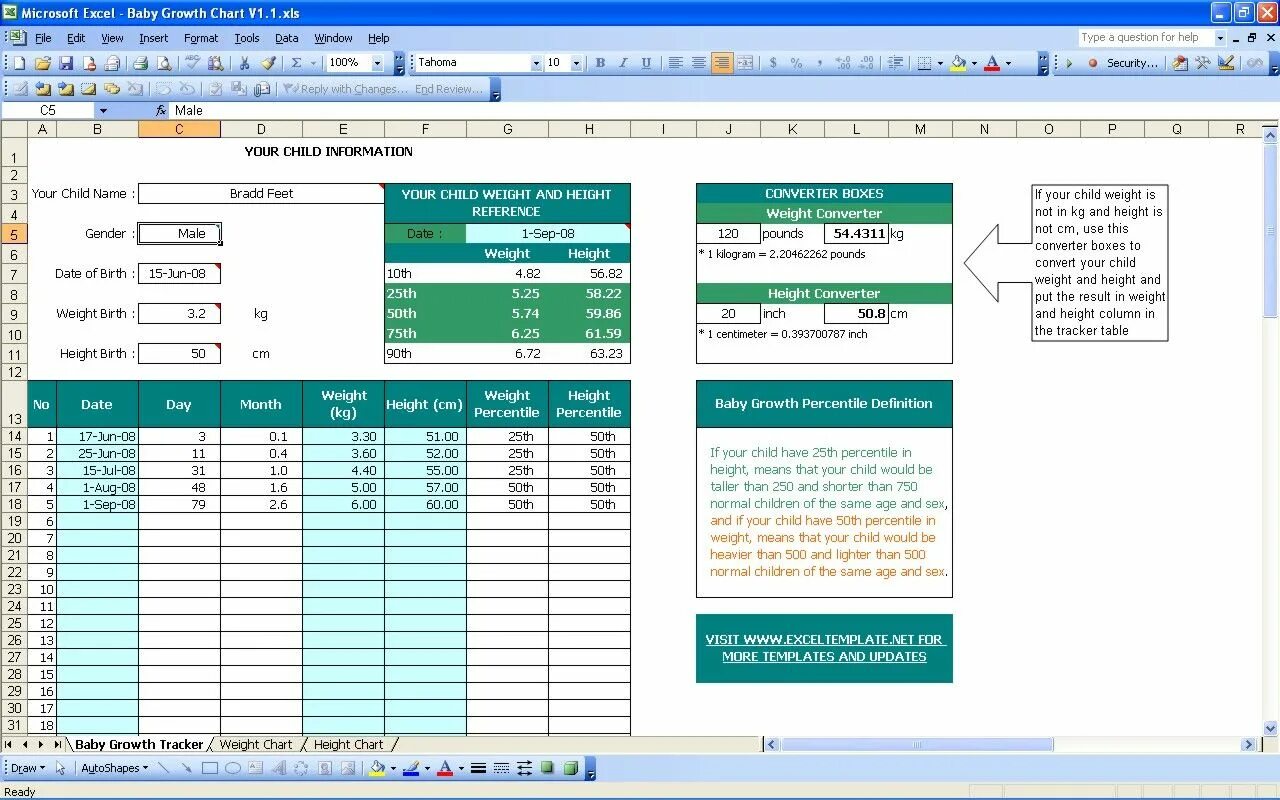Image resolution: width=1280 pixels, height=800 pixels.
Task: Apply italic formatting with I button
Action: 623,63
